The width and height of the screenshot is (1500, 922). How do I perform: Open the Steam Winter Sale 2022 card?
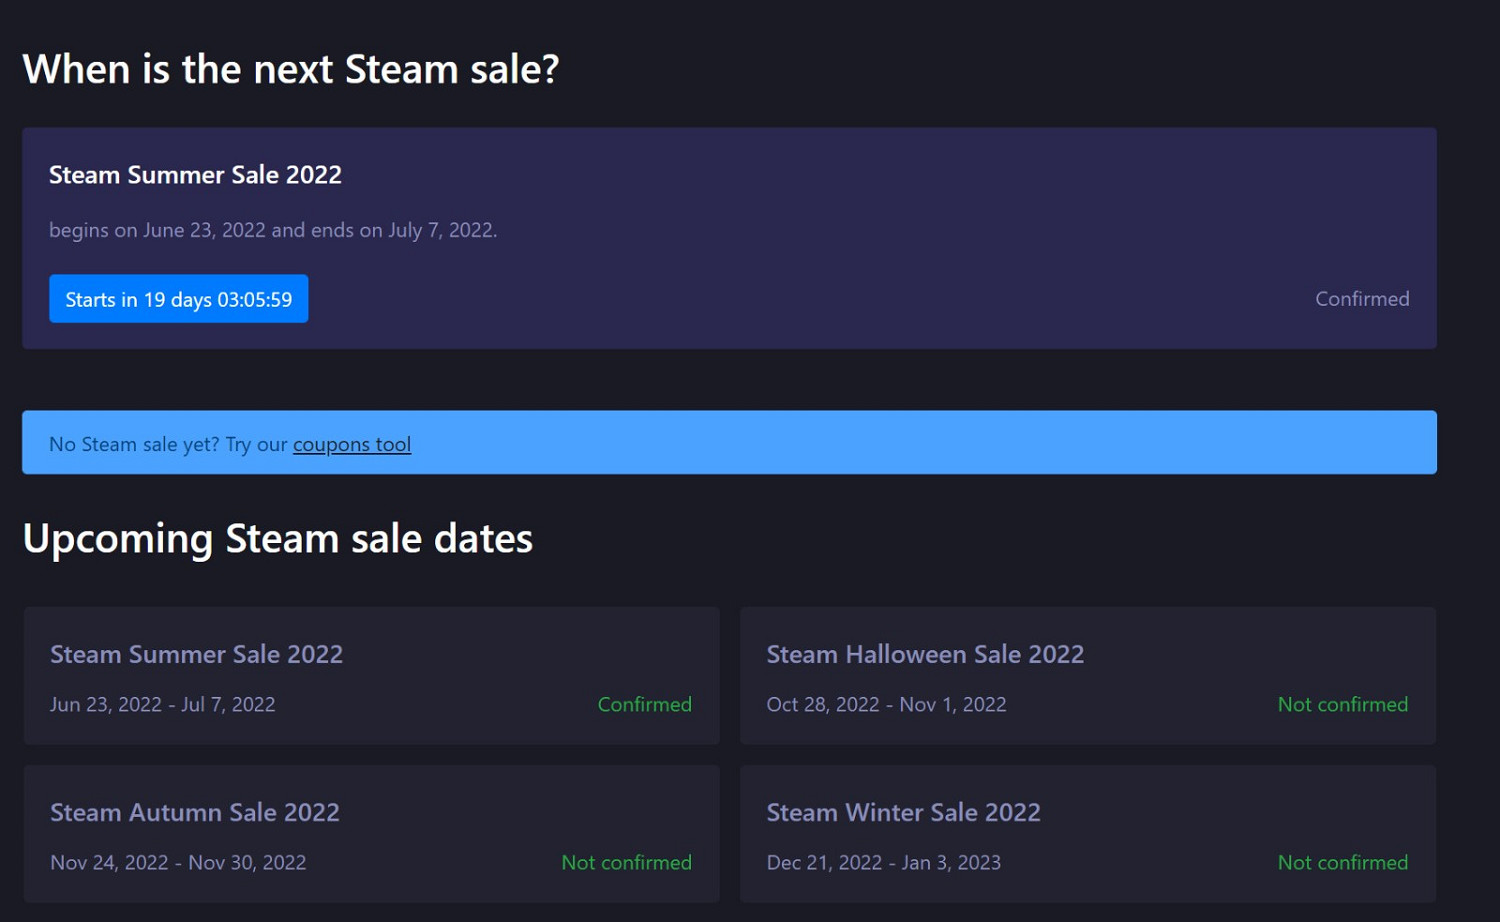click(1088, 833)
